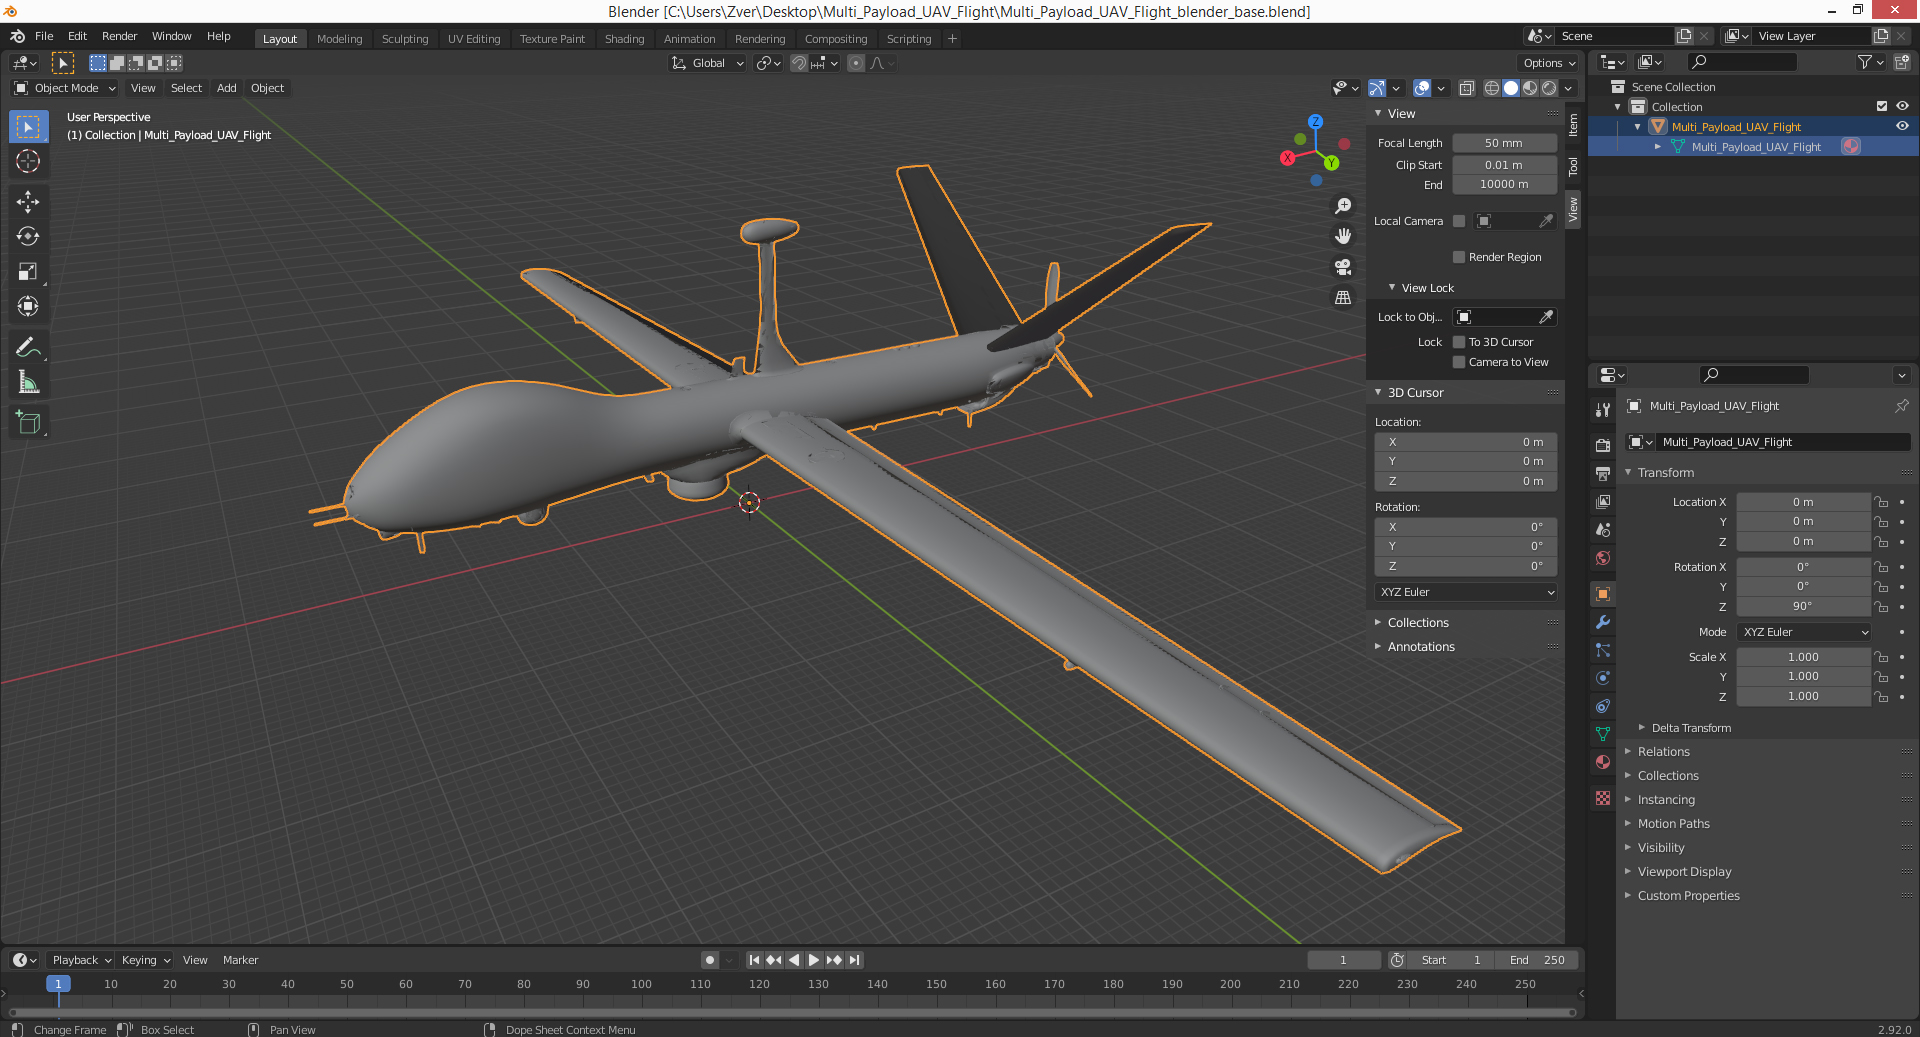Hide Multi_Payload_UAV_Flight object with eye icon
Screen dimensions: 1920x1037
(x=1902, y=126)
